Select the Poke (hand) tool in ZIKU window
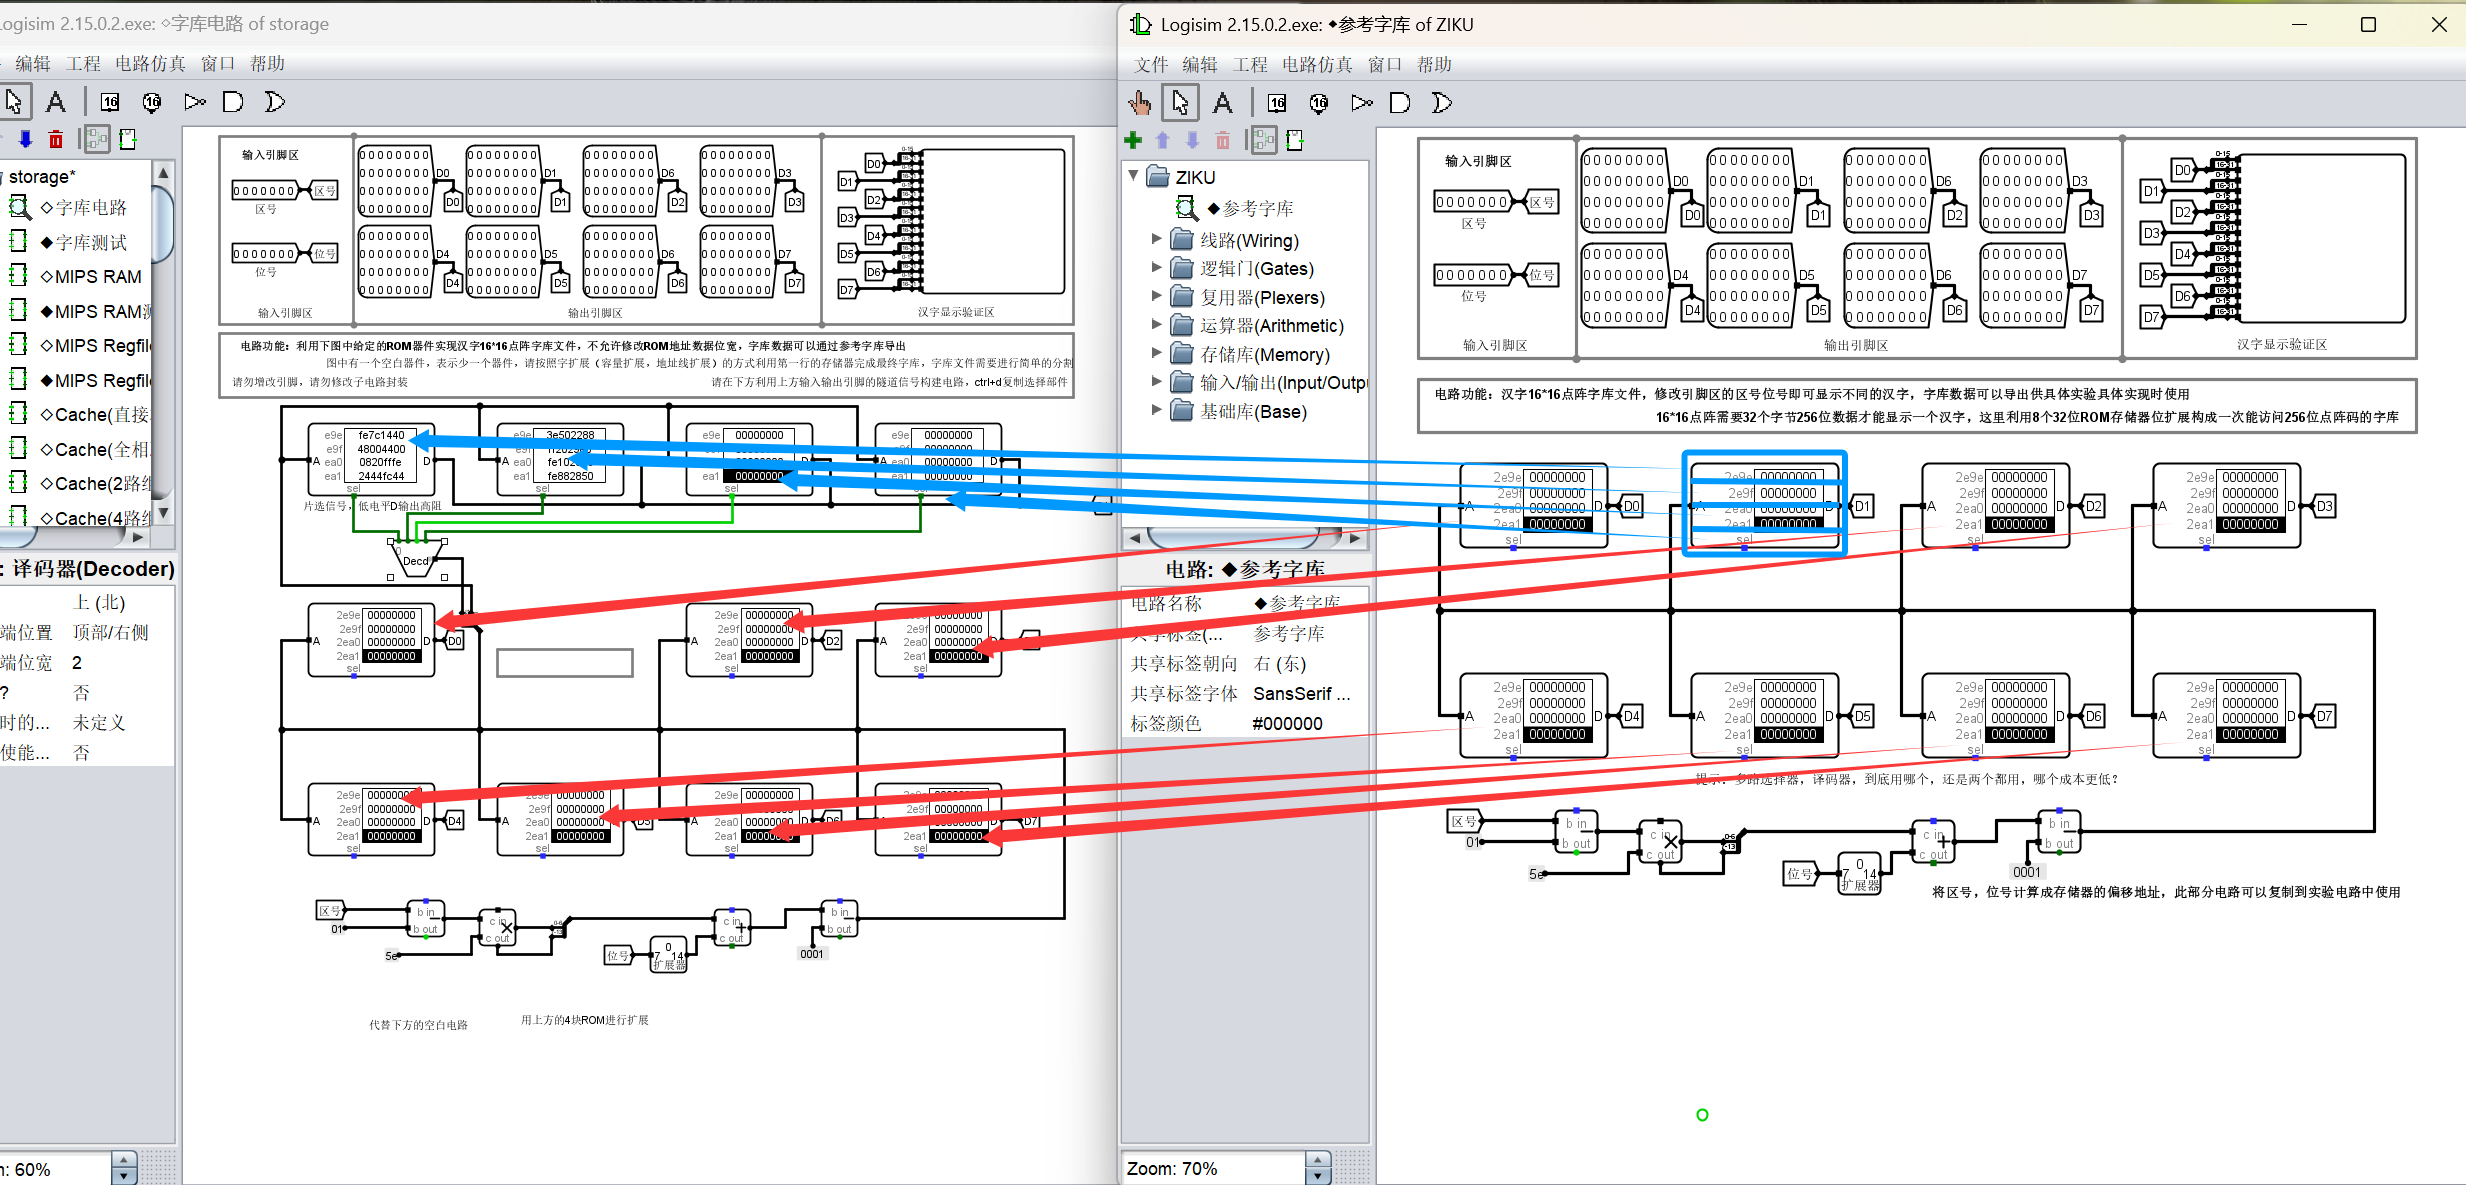 (x=1139, y=102)
